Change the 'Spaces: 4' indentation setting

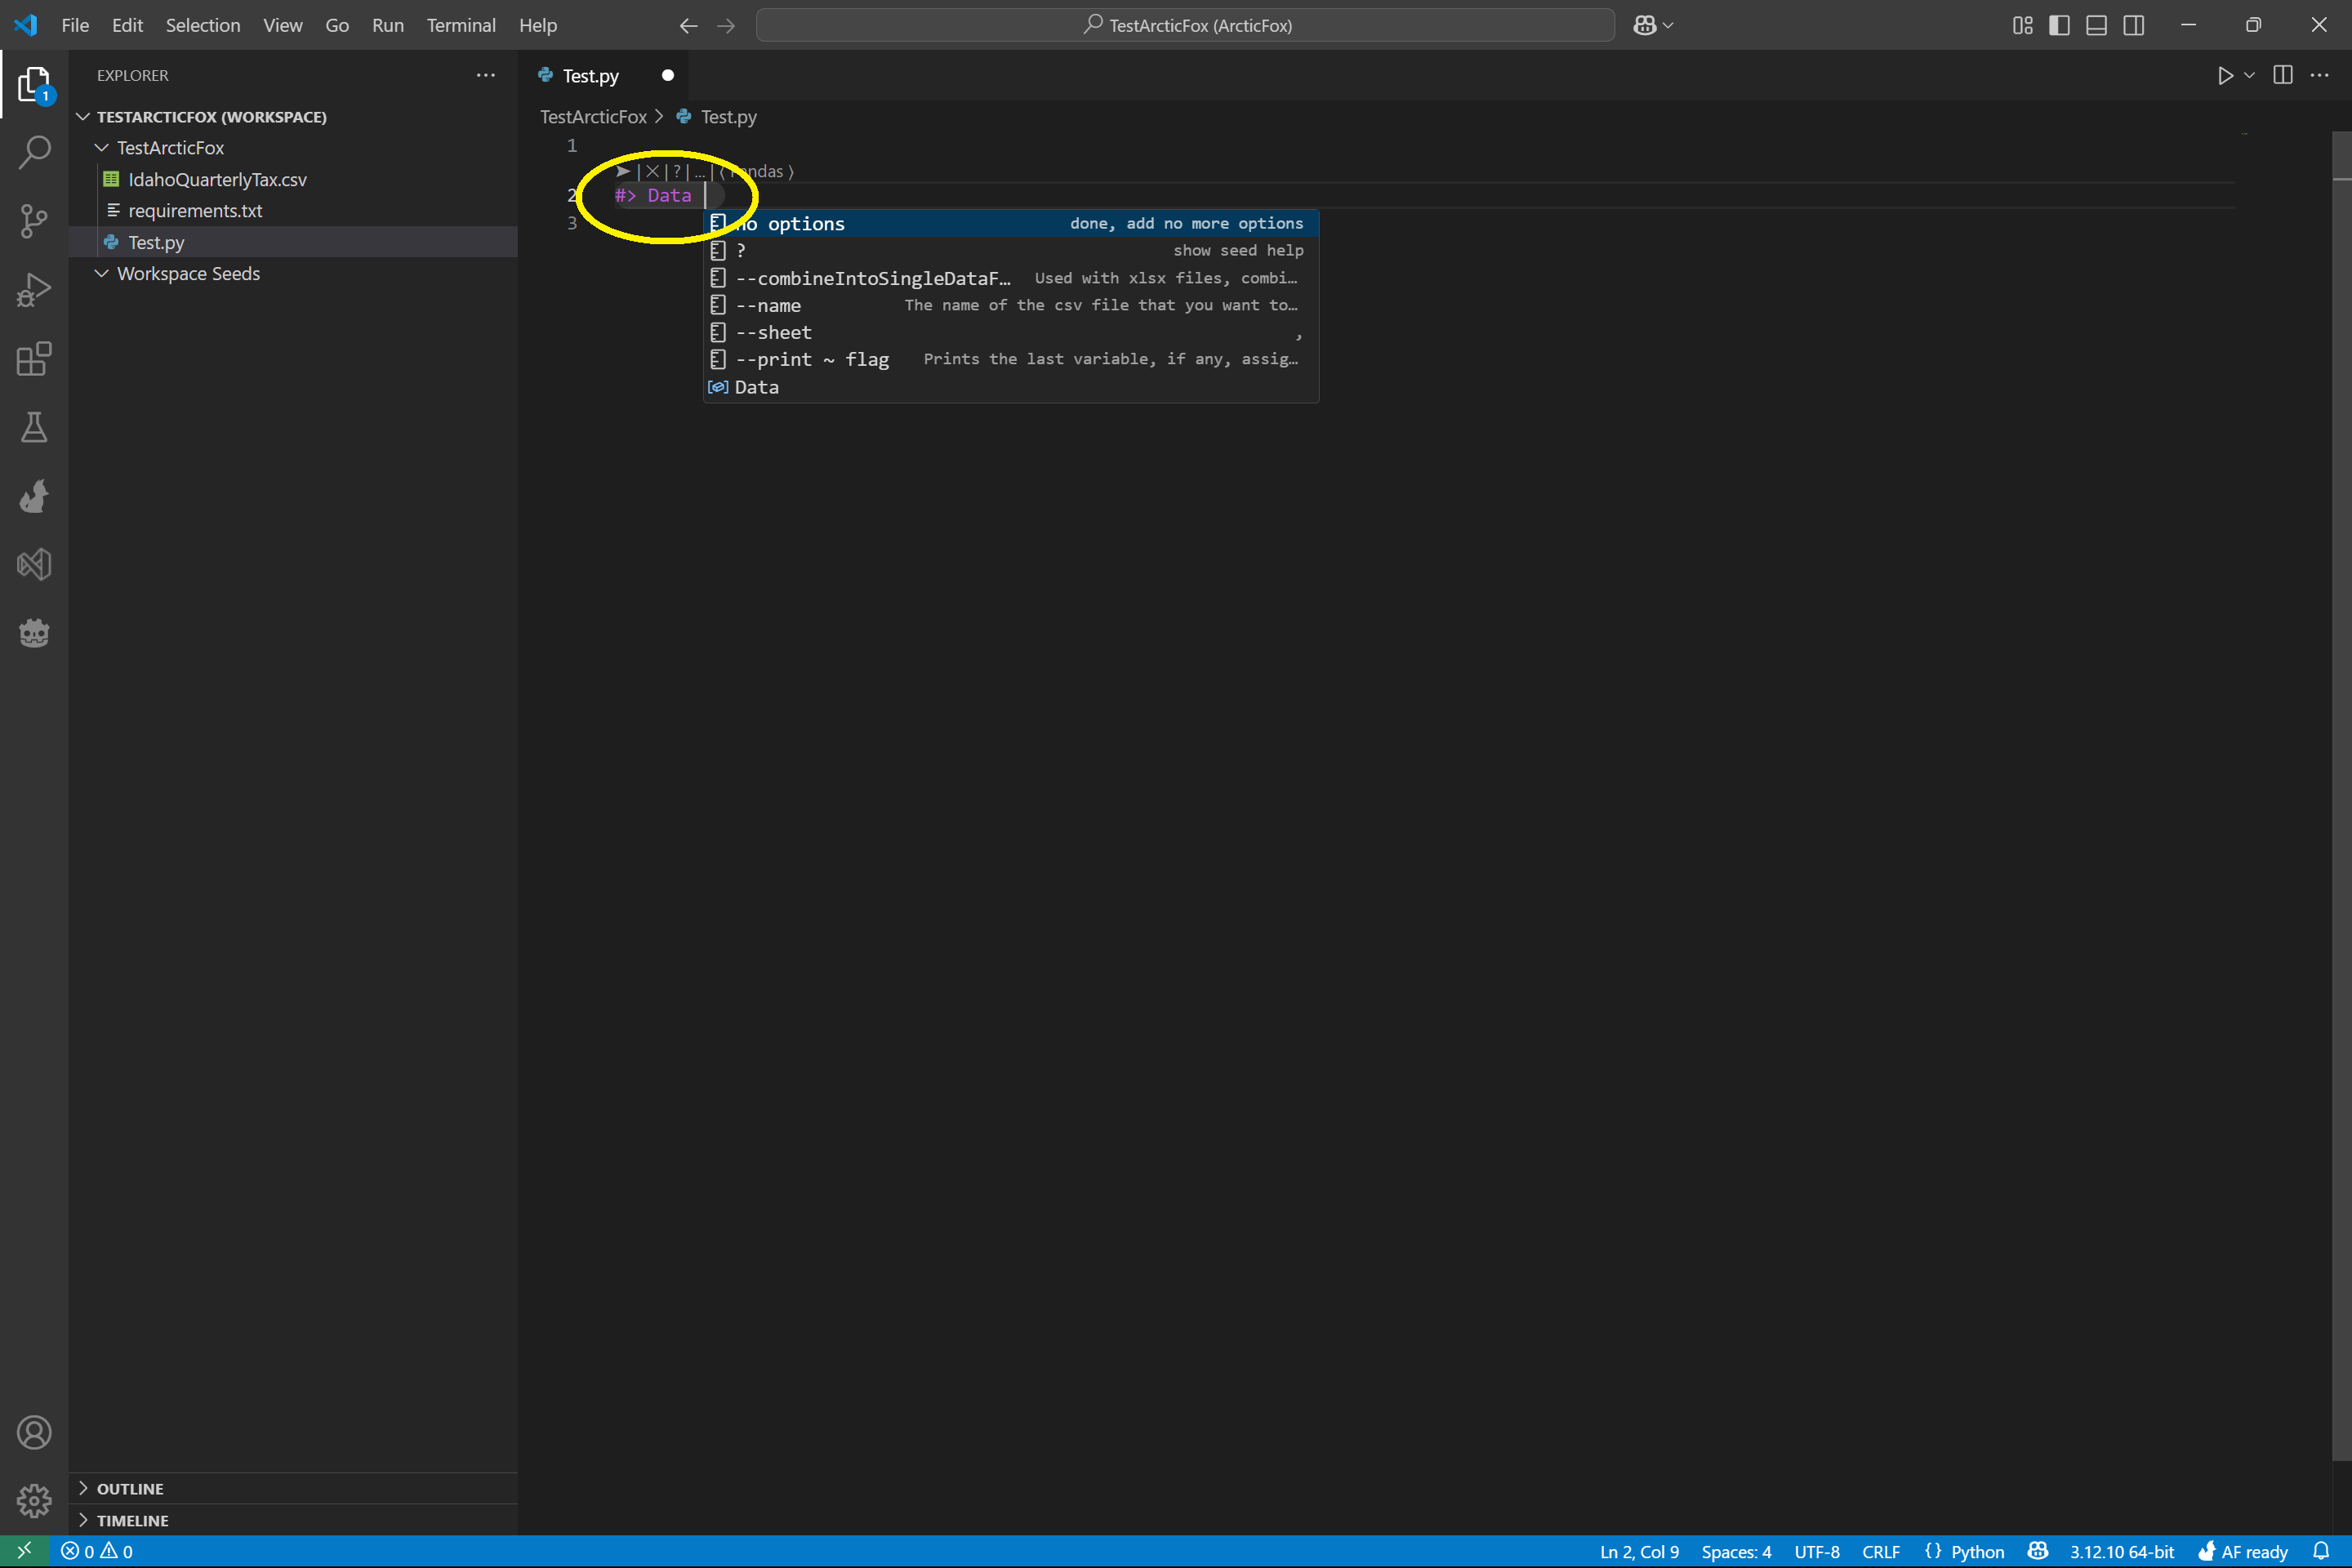1736,1551
